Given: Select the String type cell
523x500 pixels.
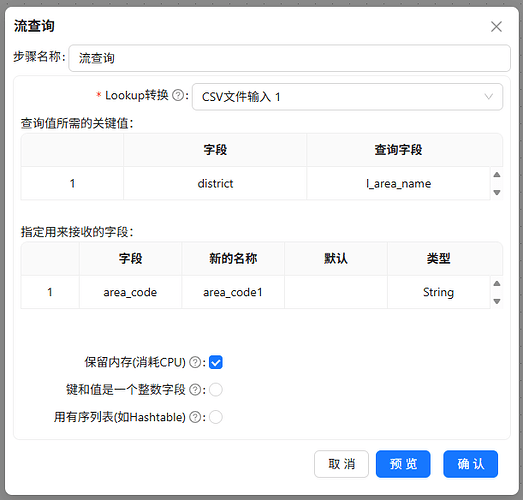Looking at the screenshot, I should 438,292.
